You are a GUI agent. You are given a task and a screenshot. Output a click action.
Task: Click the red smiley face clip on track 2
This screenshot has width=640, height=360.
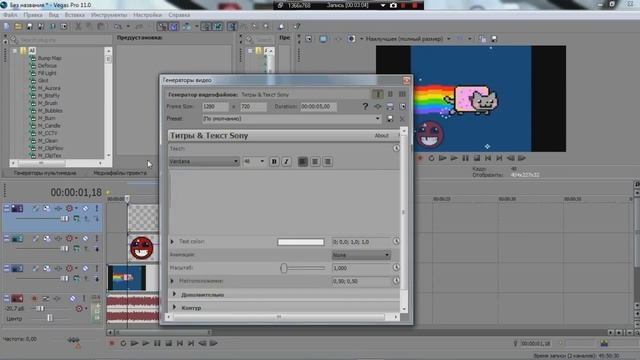click(x=141, y=248)
